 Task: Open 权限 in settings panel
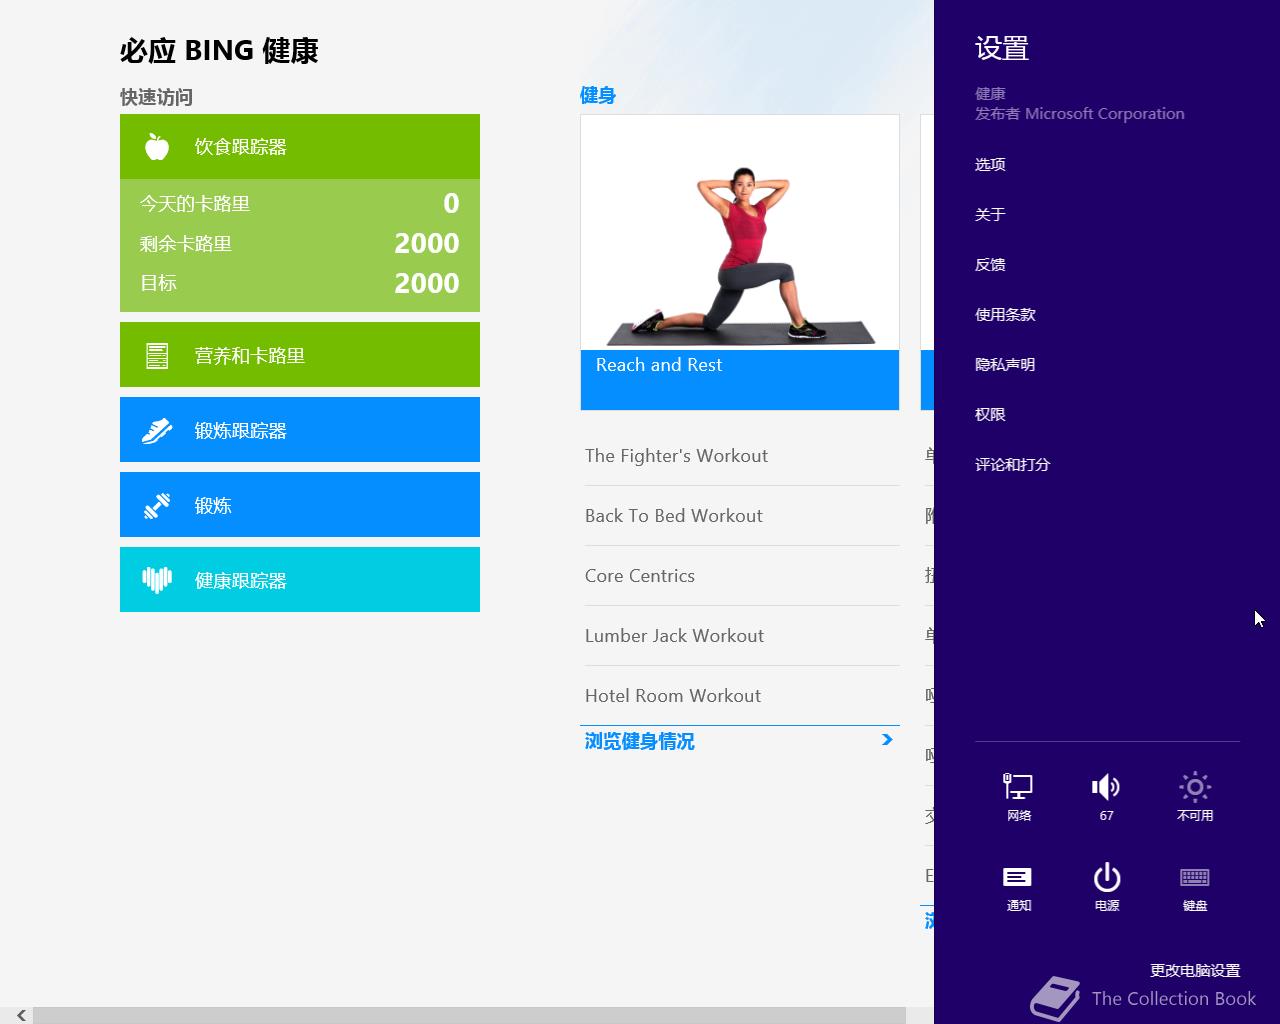(990, 414)
